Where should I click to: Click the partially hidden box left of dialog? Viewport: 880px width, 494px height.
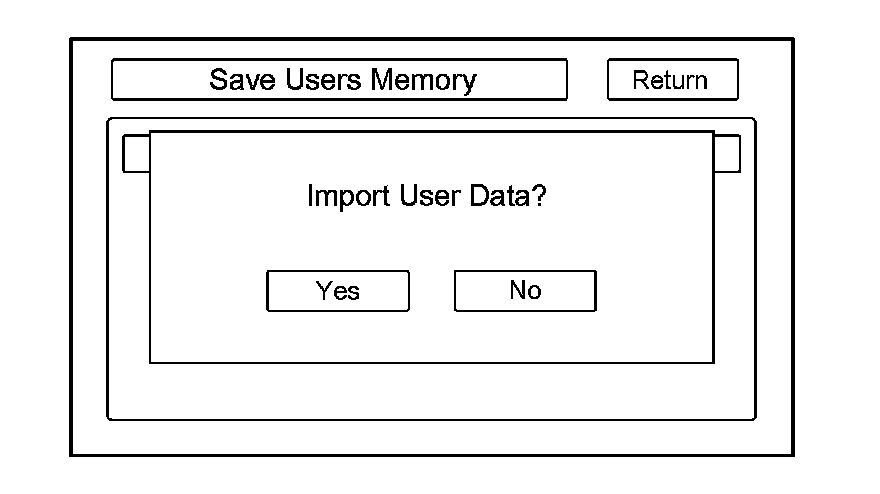136,153
